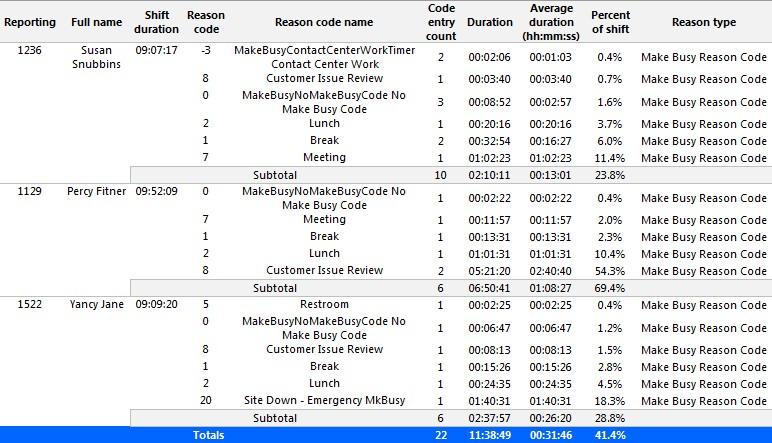Viewport: 772px width, 443px height.
Task: Select the Yancy Jane name cell
Action: tap(96, 304)
